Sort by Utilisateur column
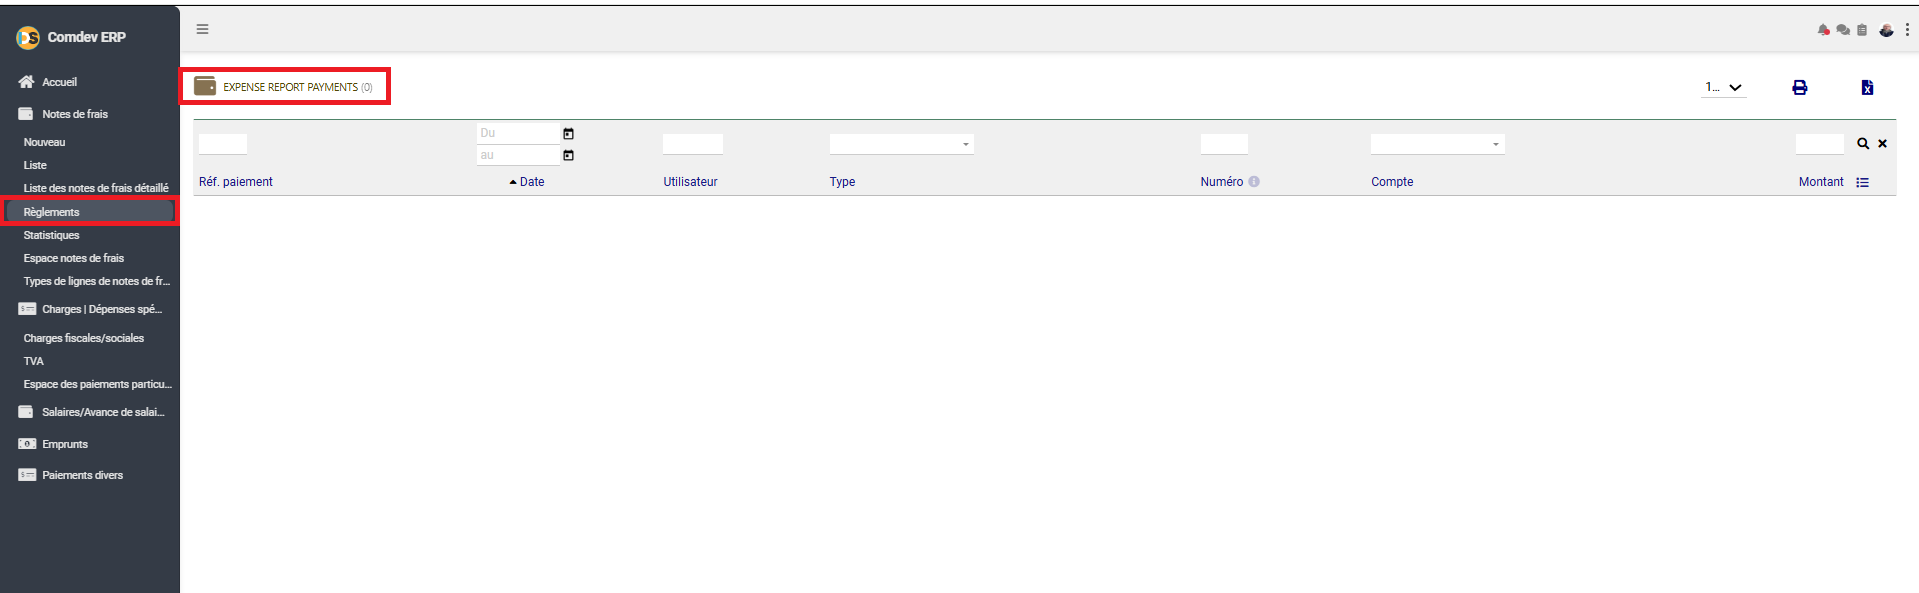This screenshot has height=593, width=1919. tap(690, 182)
